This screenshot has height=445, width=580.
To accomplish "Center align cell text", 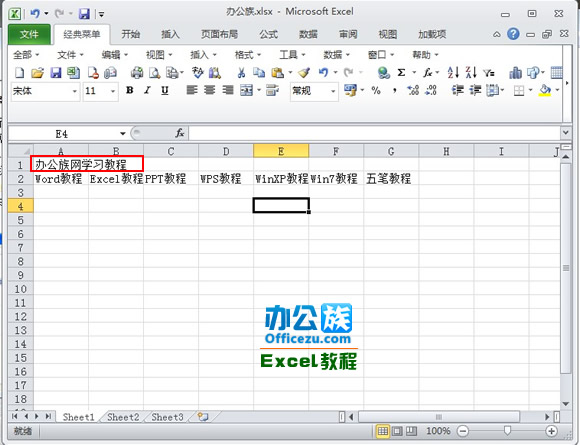I will [x=210, y=90].
